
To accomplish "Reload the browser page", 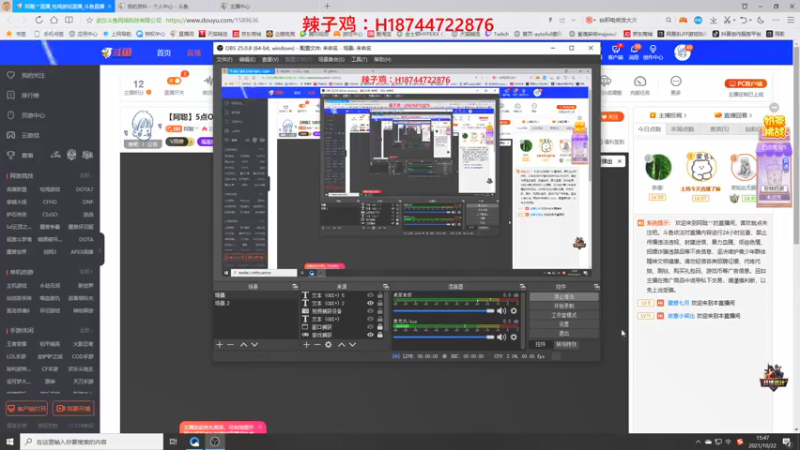I will pyautogui.click(x=39, y=20).
